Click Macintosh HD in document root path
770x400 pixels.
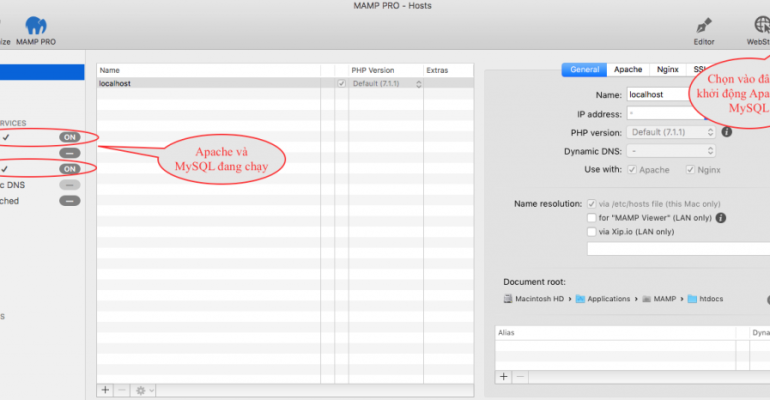point(534,299)
